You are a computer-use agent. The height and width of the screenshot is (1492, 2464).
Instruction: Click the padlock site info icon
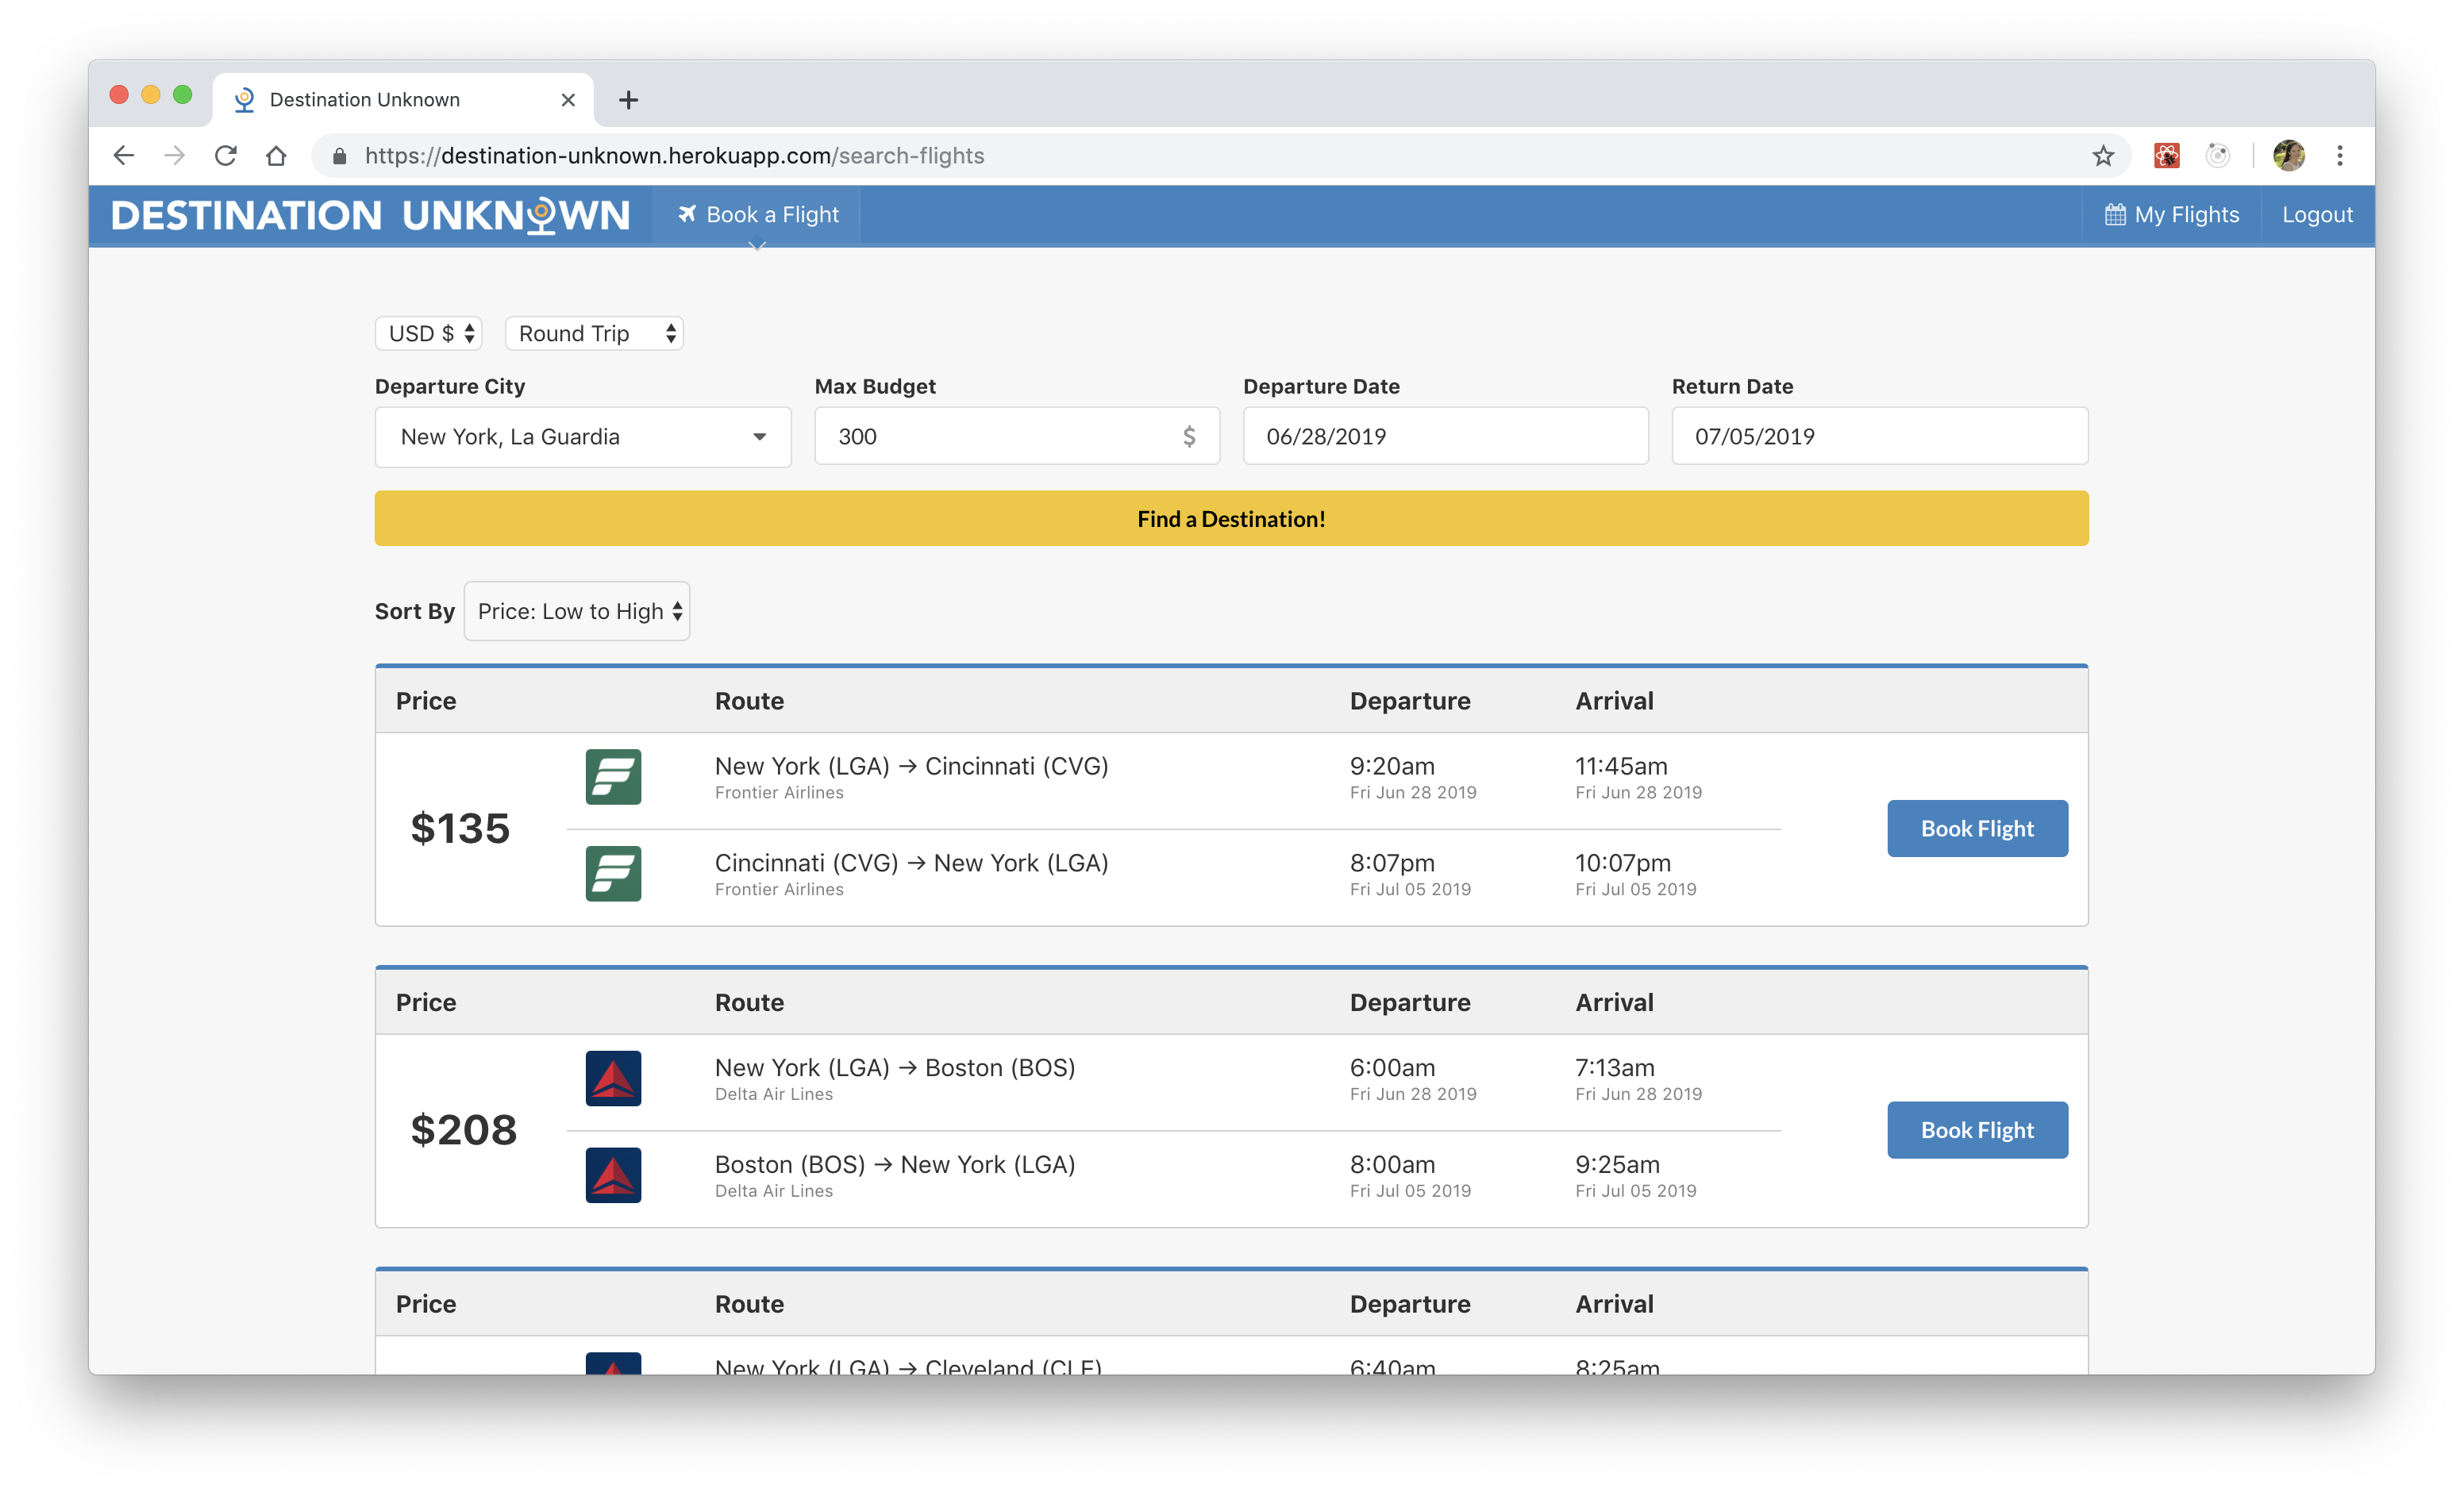tap(339, 156)
